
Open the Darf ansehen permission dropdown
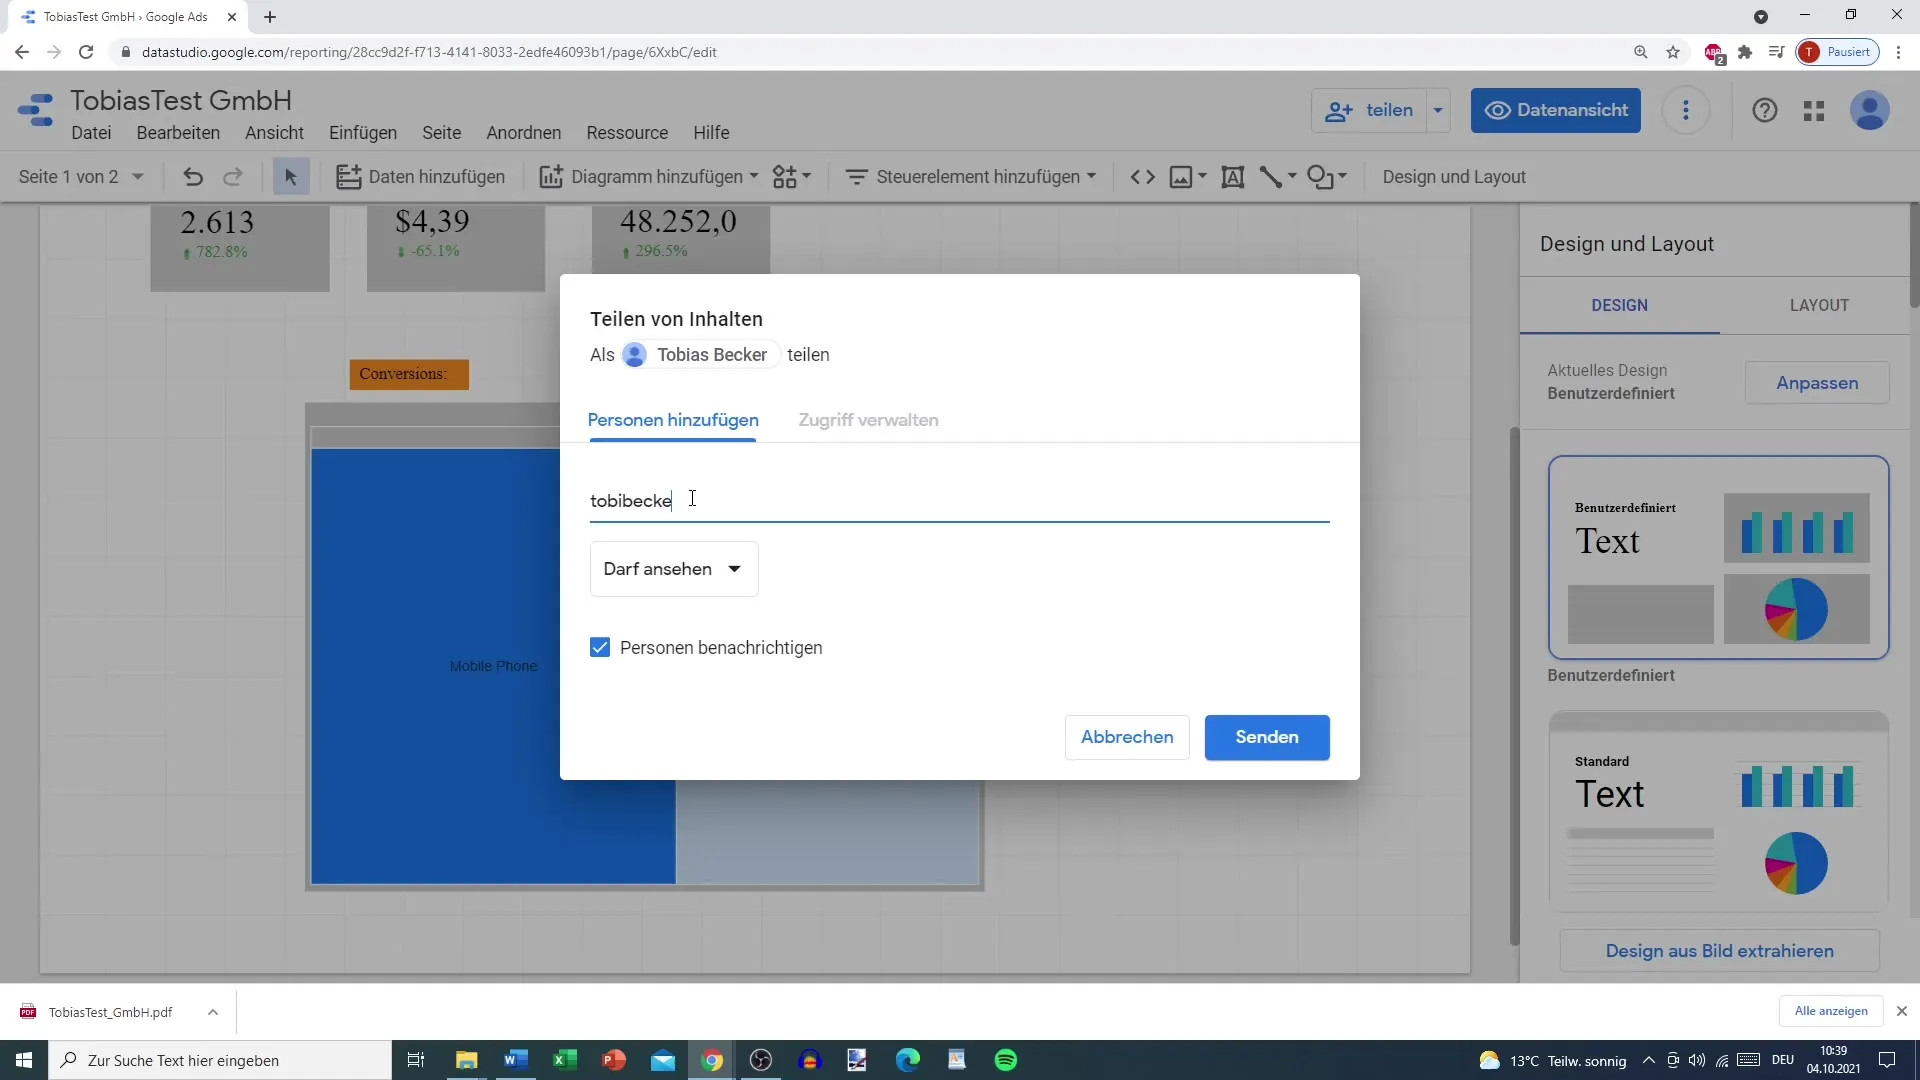[674, 569]
